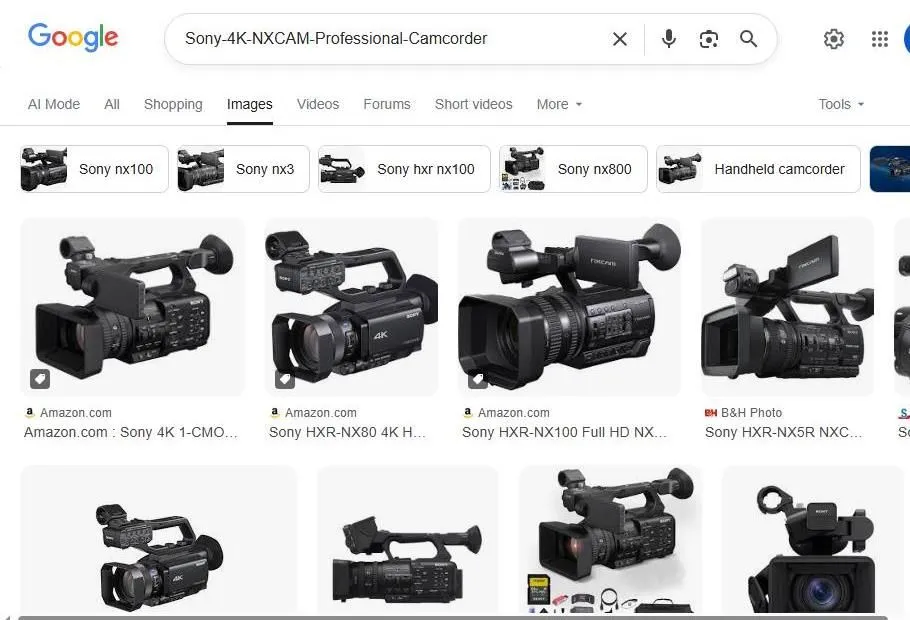910x620 pixels.
Task: Click 'Amazon.com : Sony 4K 1-CMO…' title
Action: [131, 432]
